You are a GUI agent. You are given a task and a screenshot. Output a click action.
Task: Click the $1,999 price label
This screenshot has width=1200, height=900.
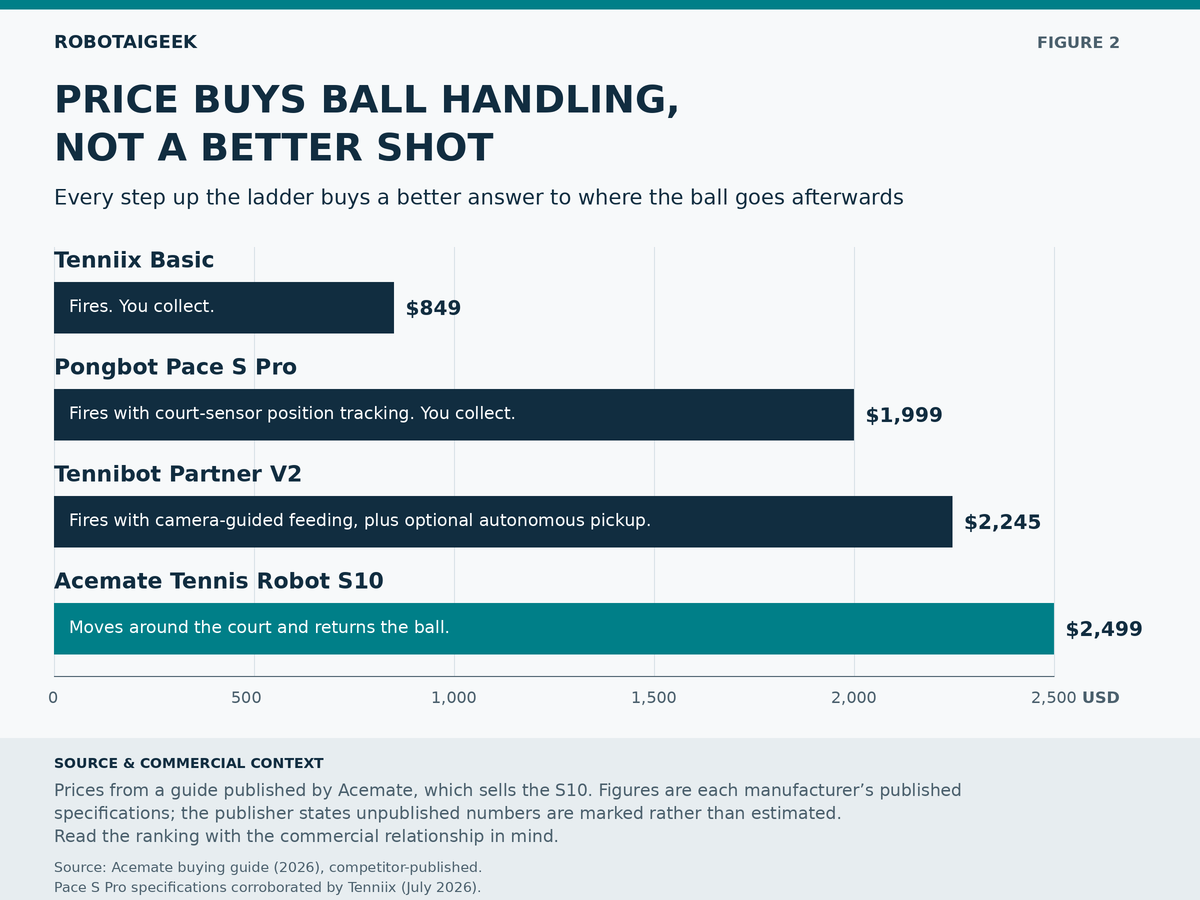click(904, 415)
